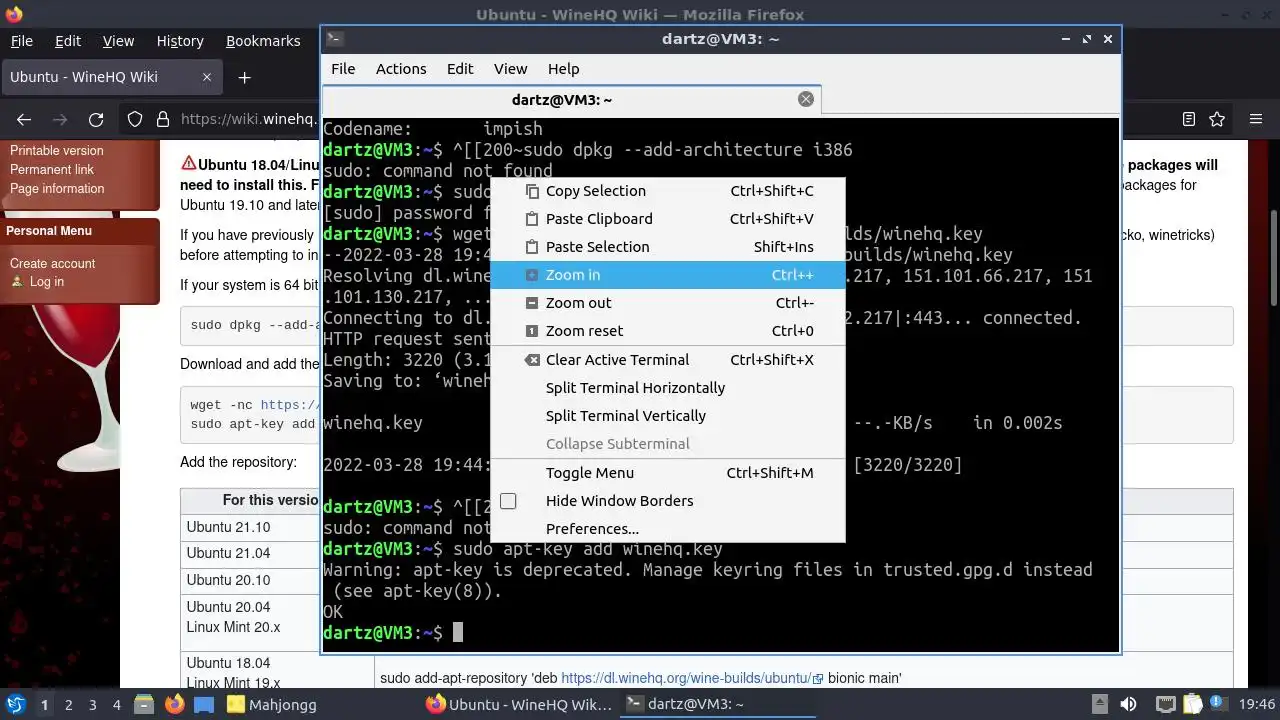
Task: Open the Printable version link
Action: pyautogui.click(x=57, y=151)
